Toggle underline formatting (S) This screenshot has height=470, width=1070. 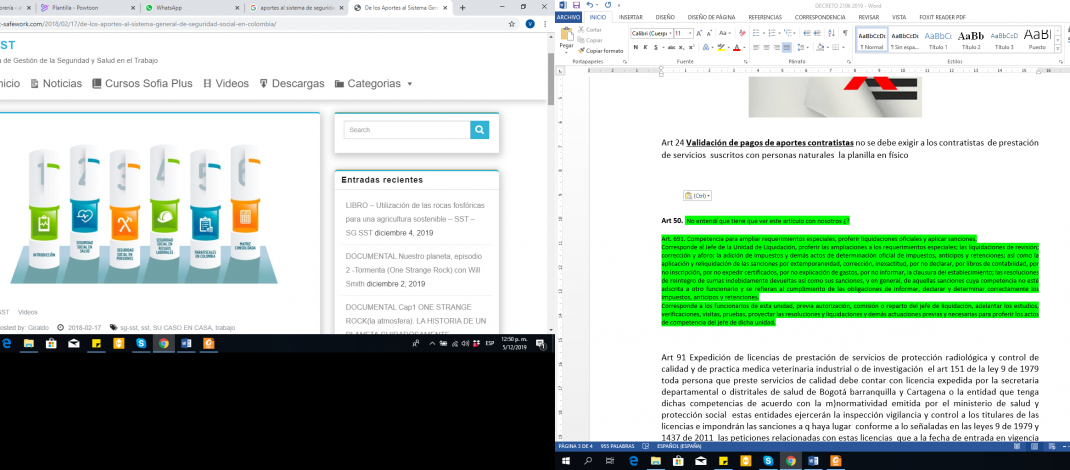point(657,47)
